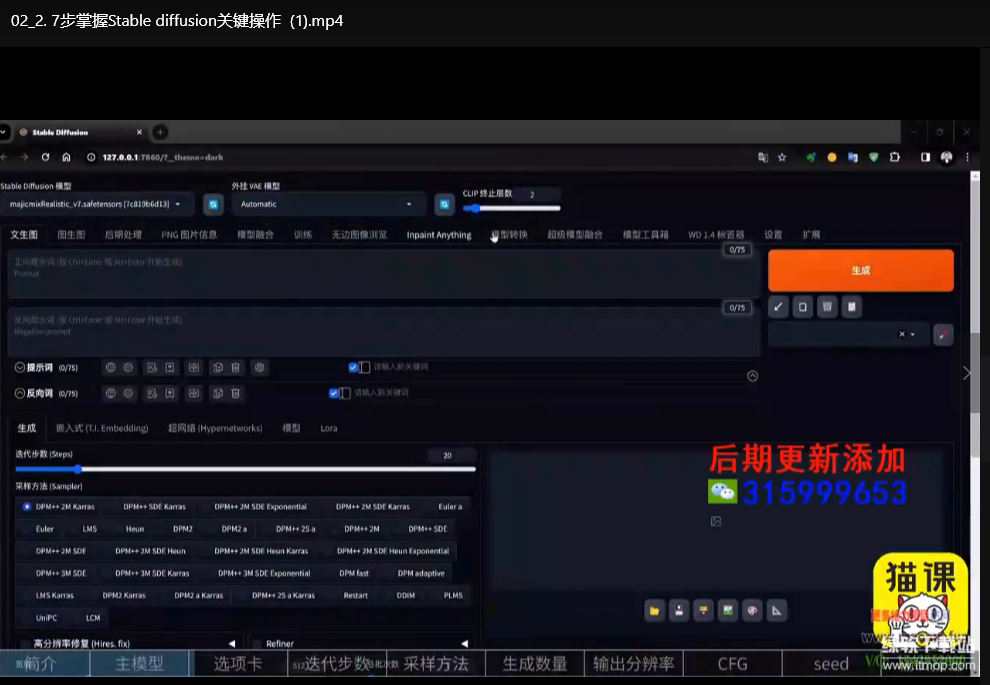Open the styles dropdown arrow below generate
Image resolution: width=990 pixels, height=685 pixels.
pos(912,335)
